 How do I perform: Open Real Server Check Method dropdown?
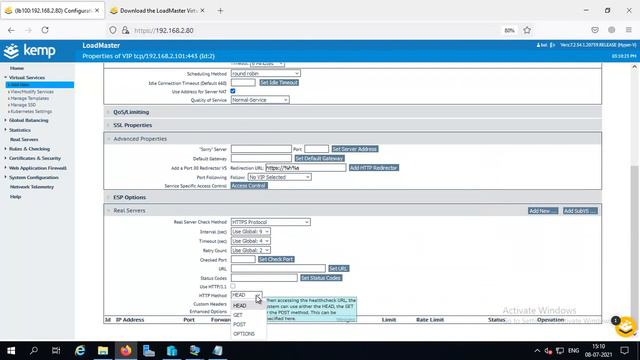[271, 222]
